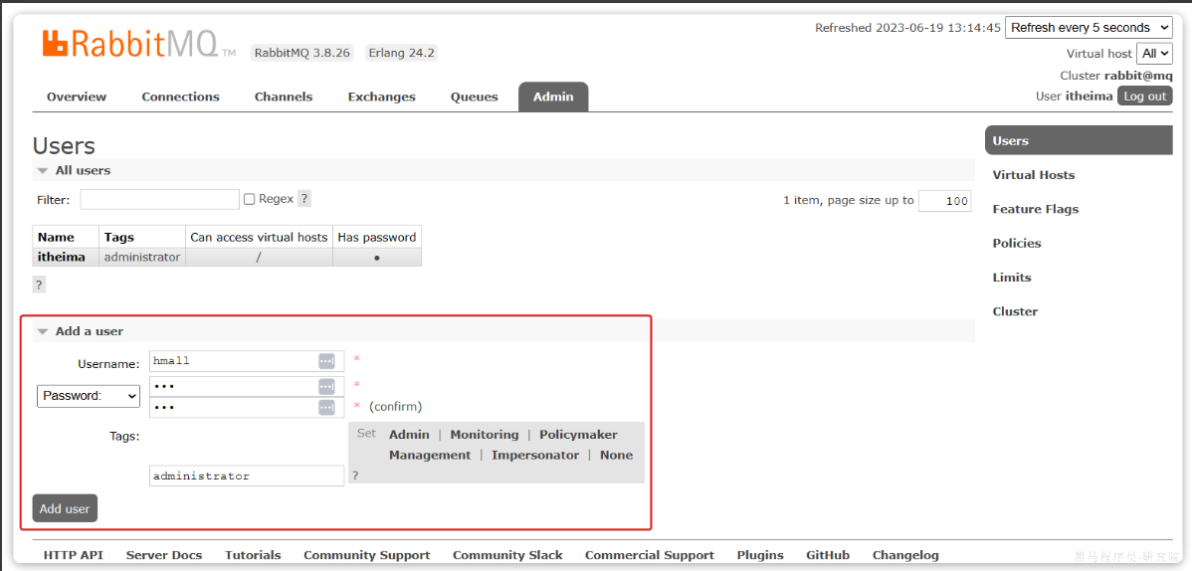Viewport: 1192px width, 571px height.
Task: Enable the Regex filter checkbox
Action: tap(249, 199)
